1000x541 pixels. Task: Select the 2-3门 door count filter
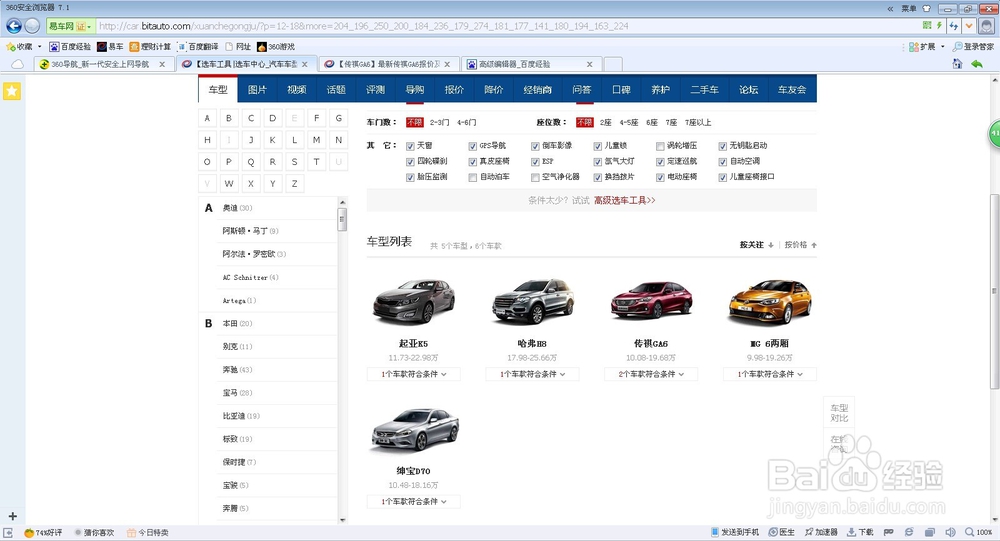click(x=439, y=122)
